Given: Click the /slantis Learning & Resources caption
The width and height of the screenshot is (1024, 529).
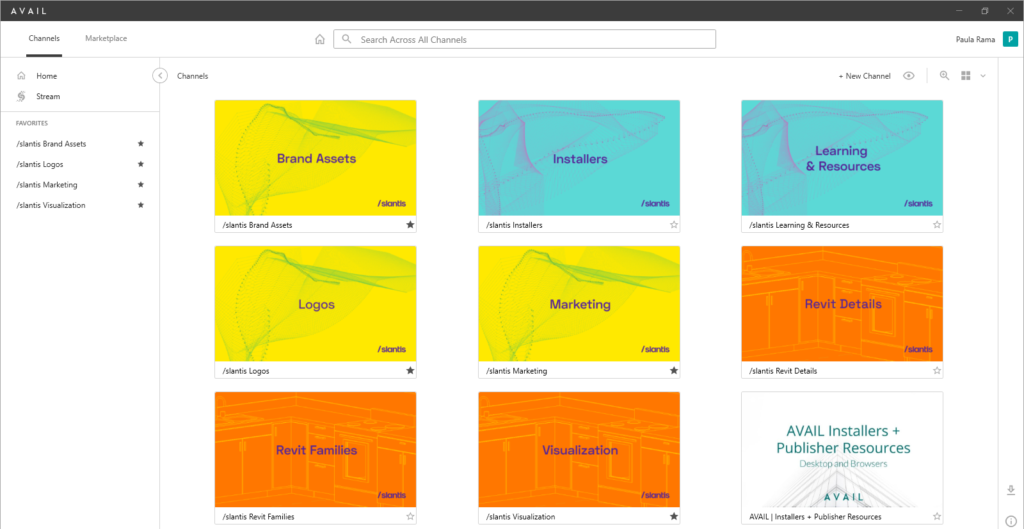Looking at the screenshot, I should point(799,225).
